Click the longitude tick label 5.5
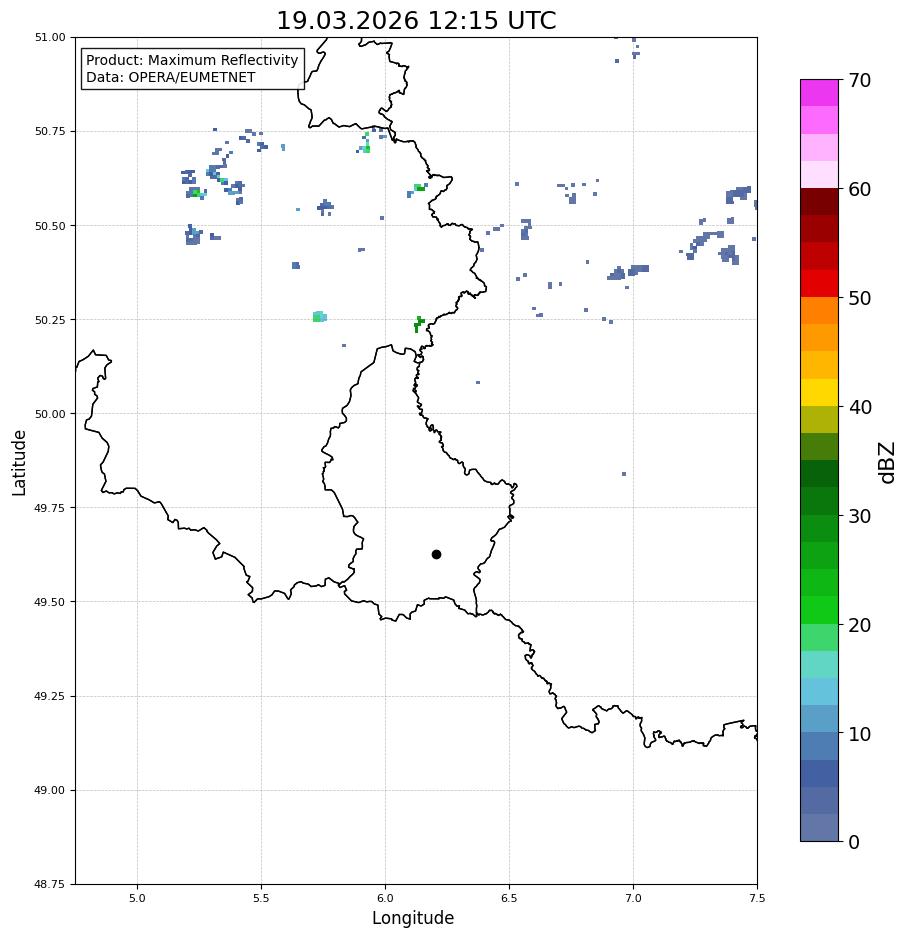 [x=261, y=898]
